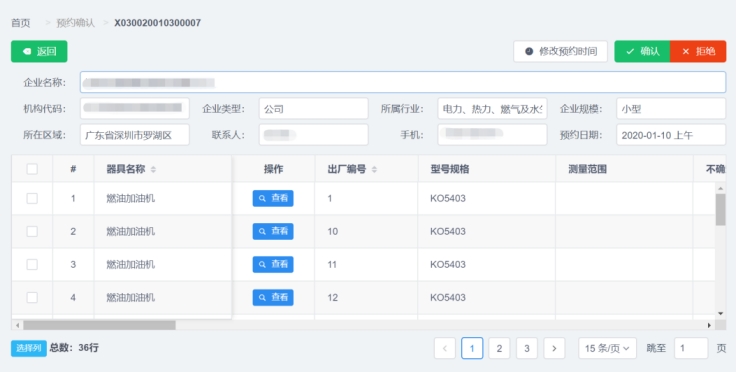This screenshot has width=737, height=372.
Task: Click the 操作 column header
Action: pos(274,169)
